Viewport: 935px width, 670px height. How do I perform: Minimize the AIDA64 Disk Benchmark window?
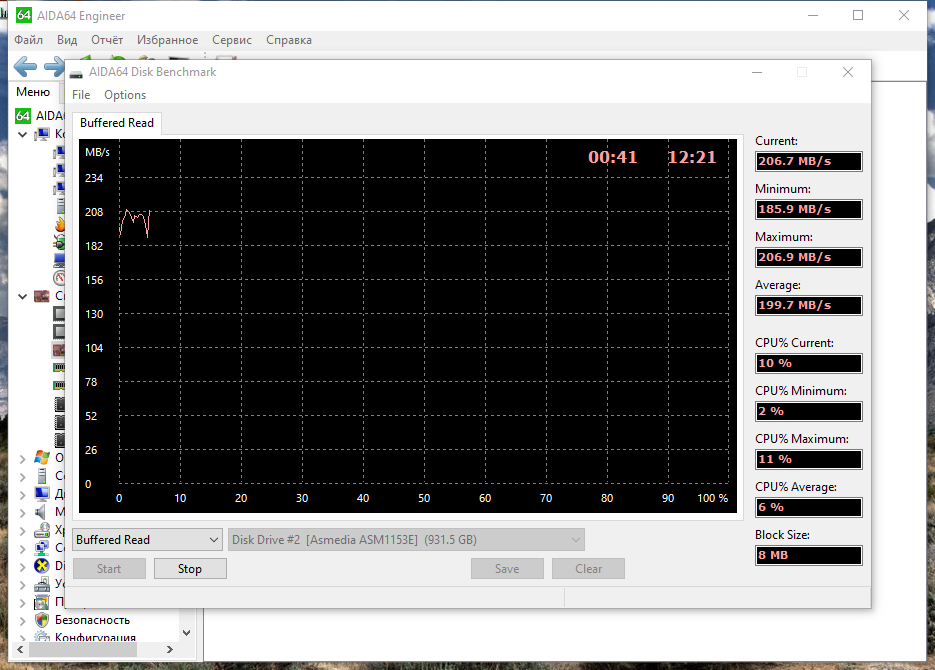[757, 72]
